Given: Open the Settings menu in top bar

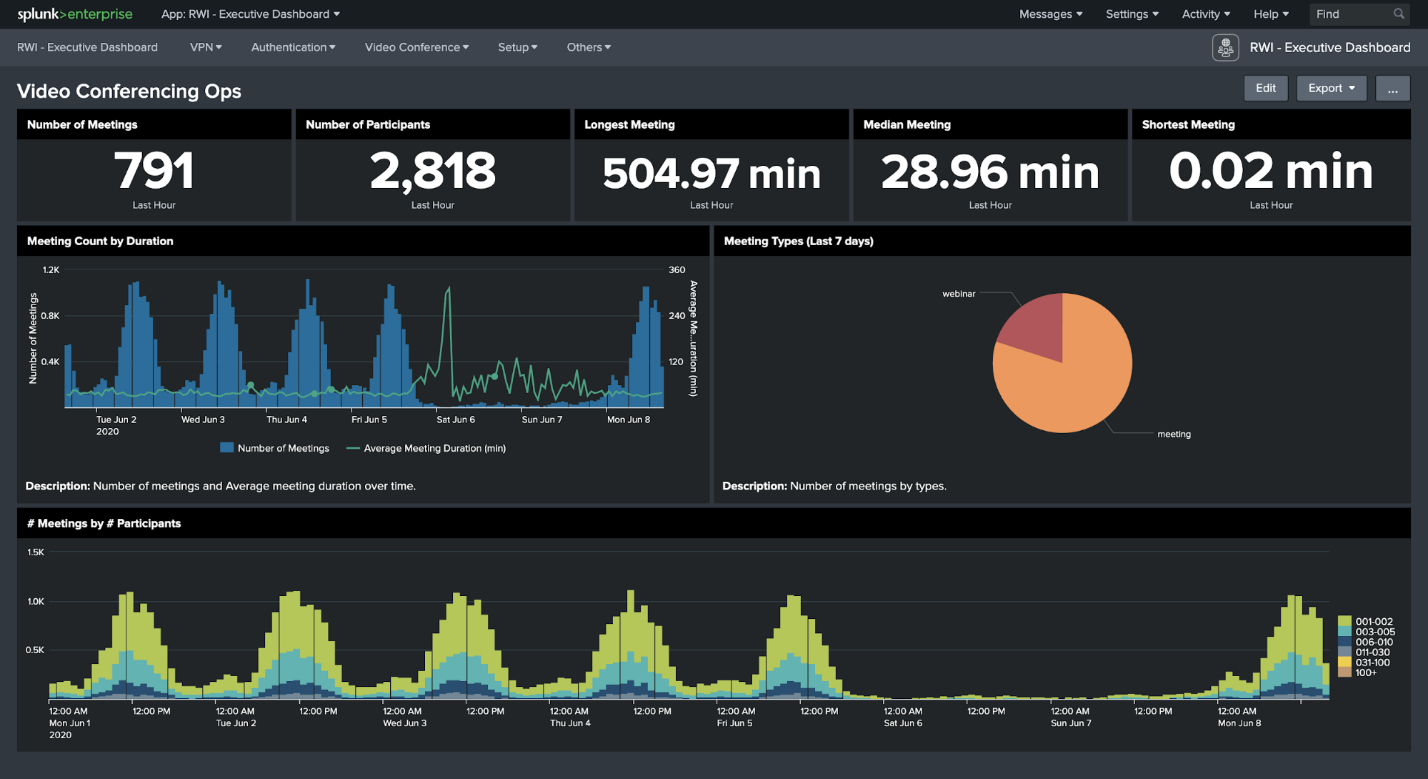Looking at the screenshot, I should [x=1132, y=14].
